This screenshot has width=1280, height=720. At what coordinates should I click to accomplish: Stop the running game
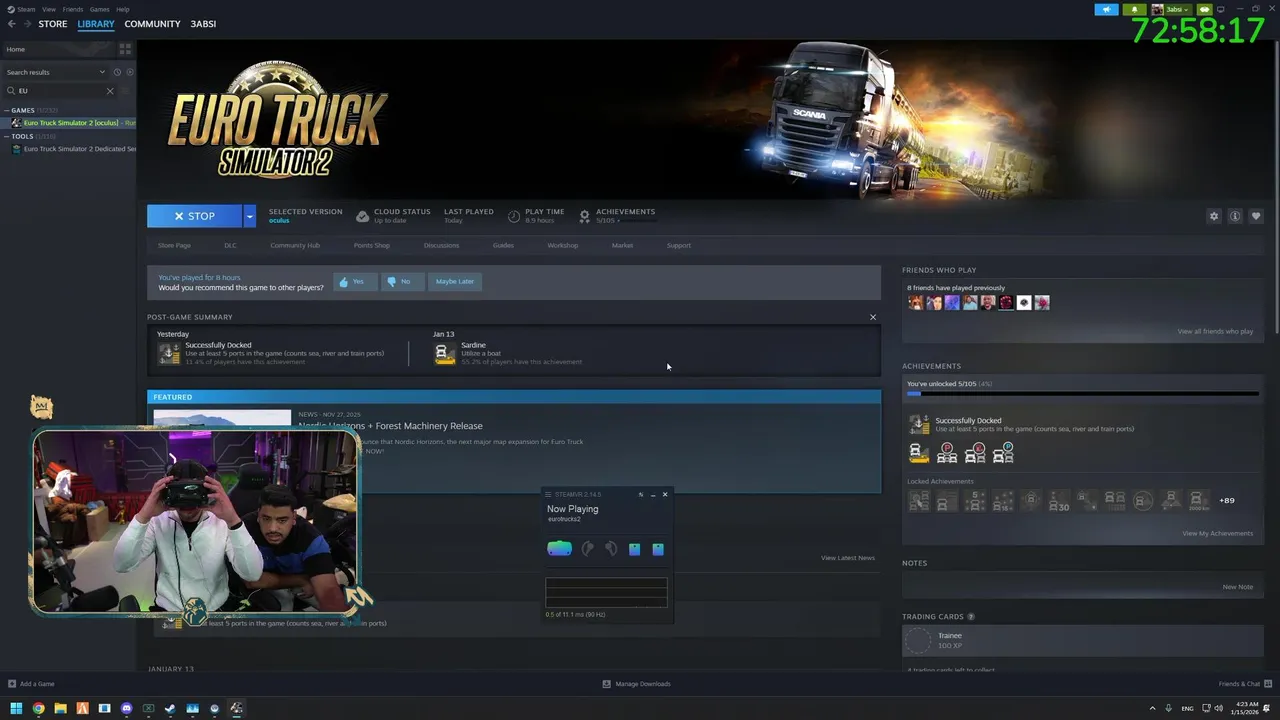[x=194, y=216]
